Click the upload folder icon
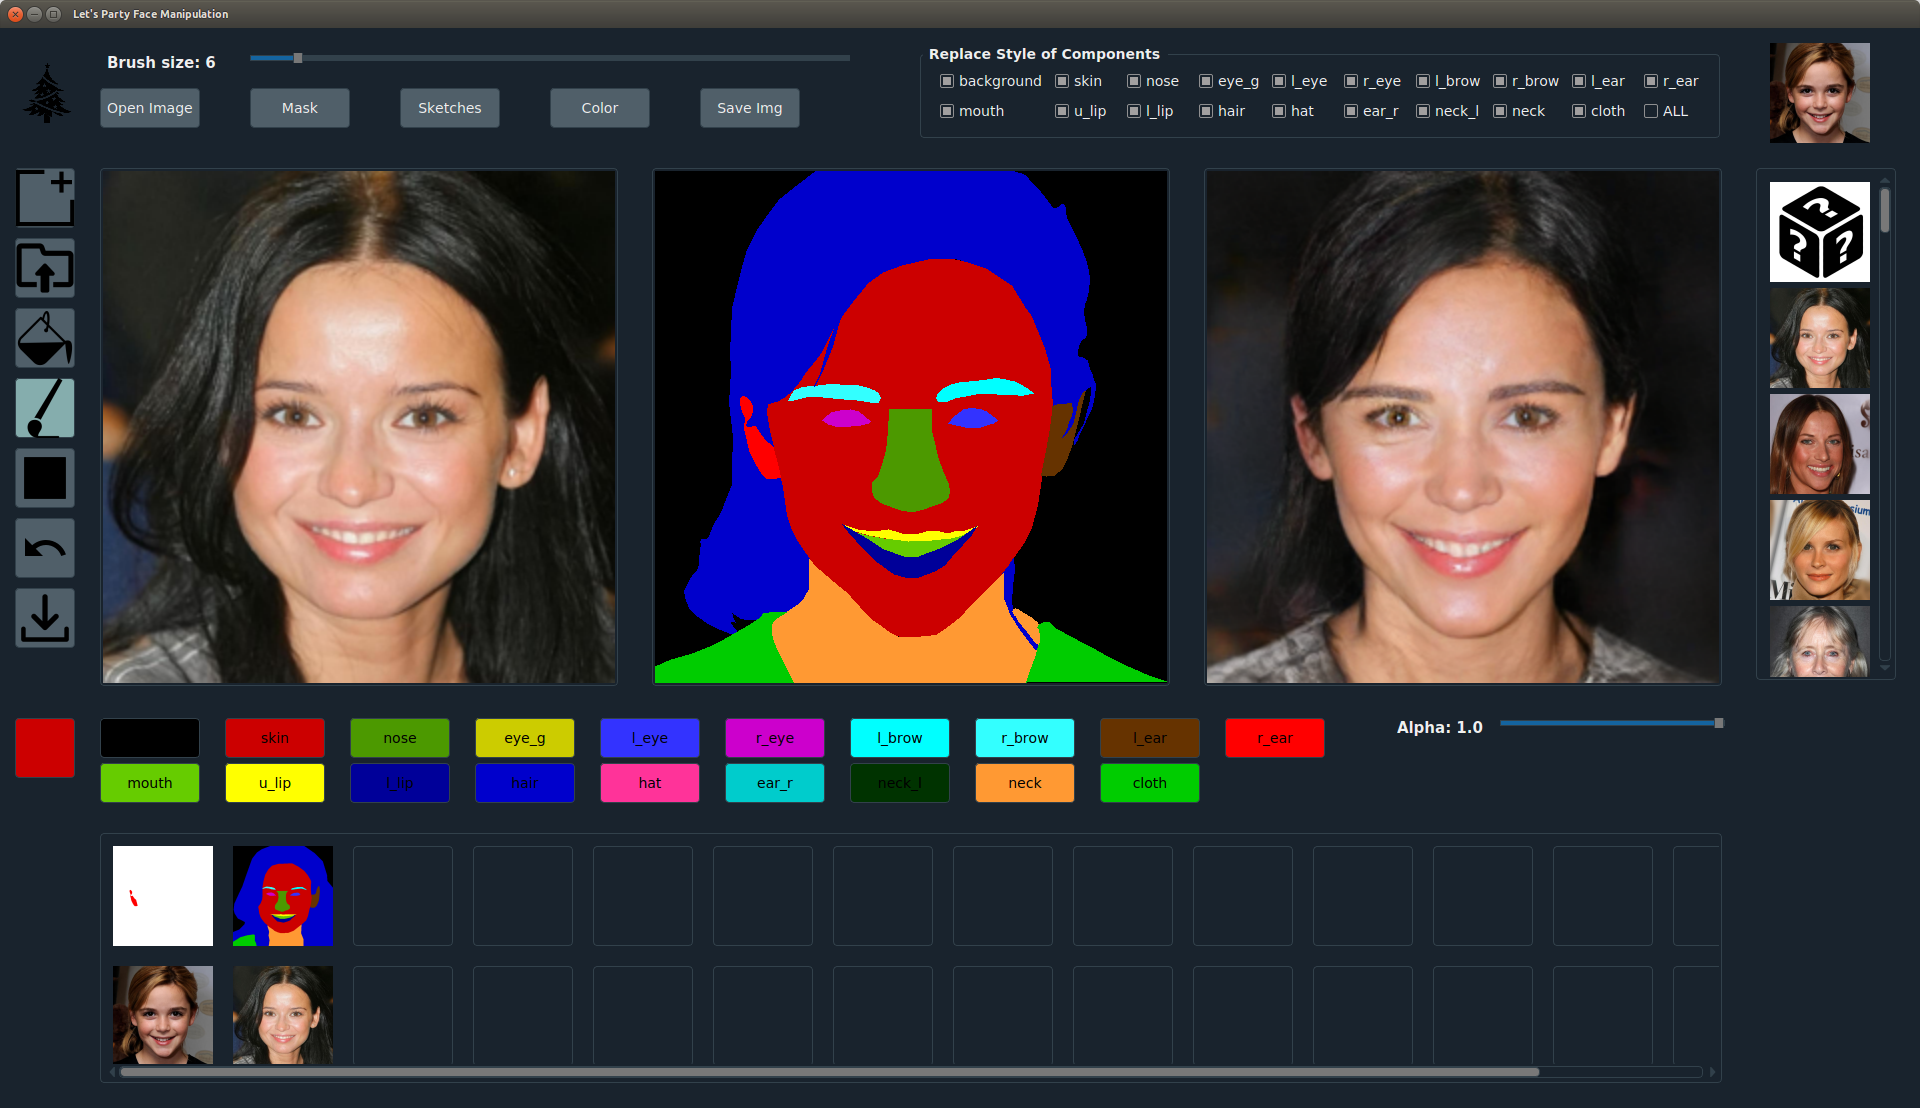 [x=45, y=268]
